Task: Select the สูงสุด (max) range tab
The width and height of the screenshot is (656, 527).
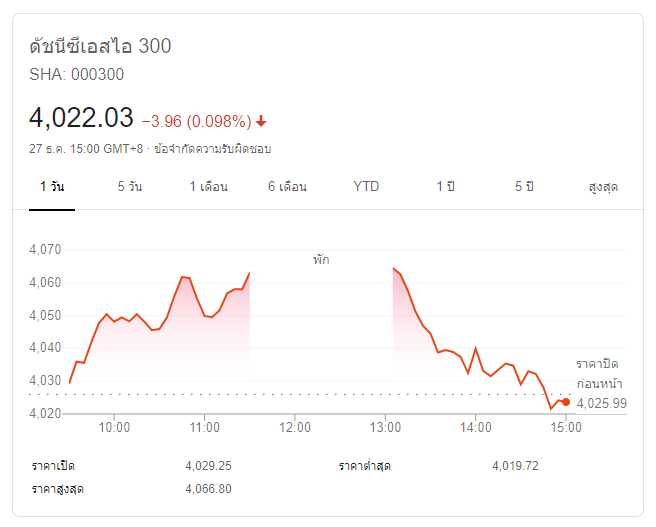Action: coord(603,187)
